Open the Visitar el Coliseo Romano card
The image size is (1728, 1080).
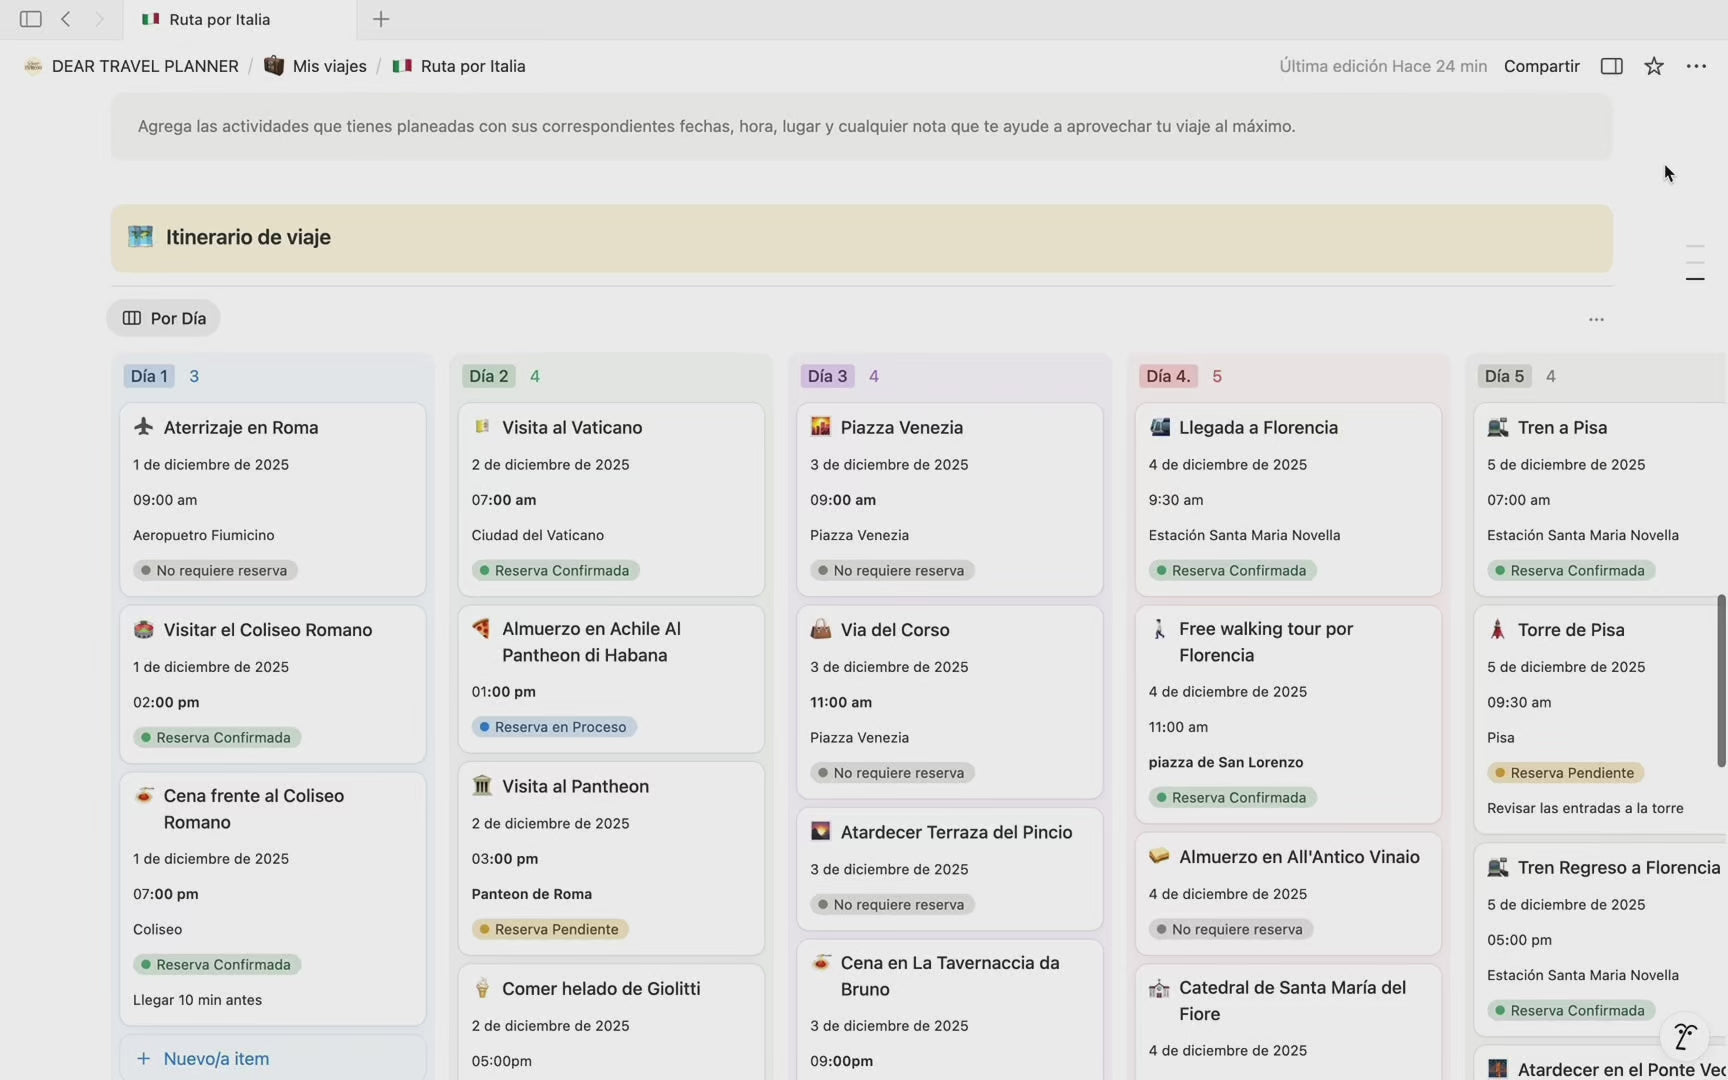268,630
